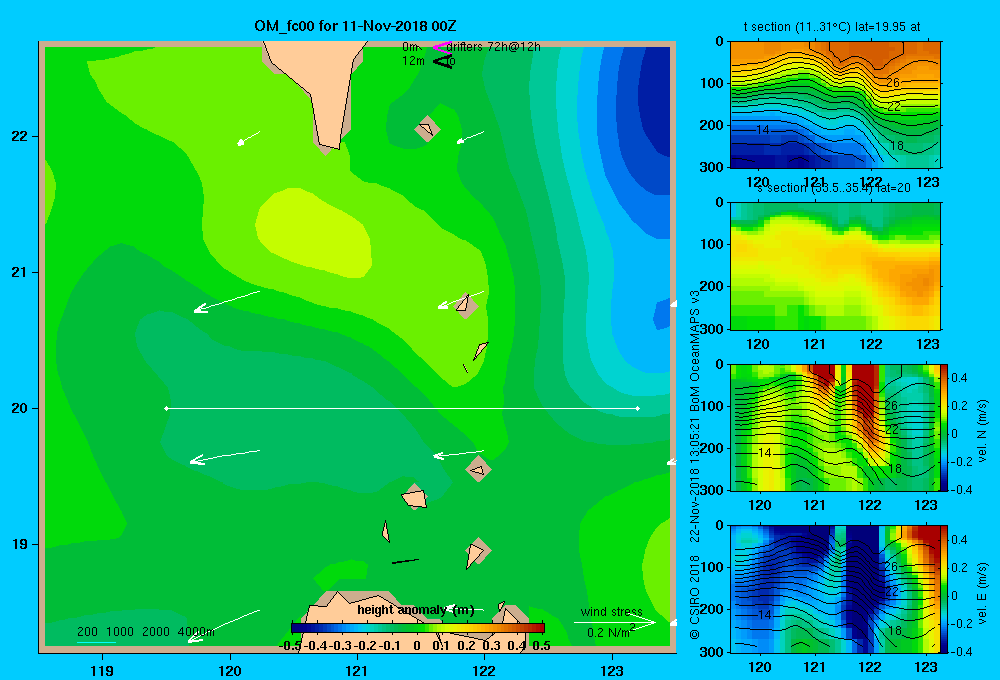Click the yellow-green high anomaly patch near latitude 21.3
The height and width of the screenshot is (680, 1000).
pyautogui.click(x=313, y=233)
